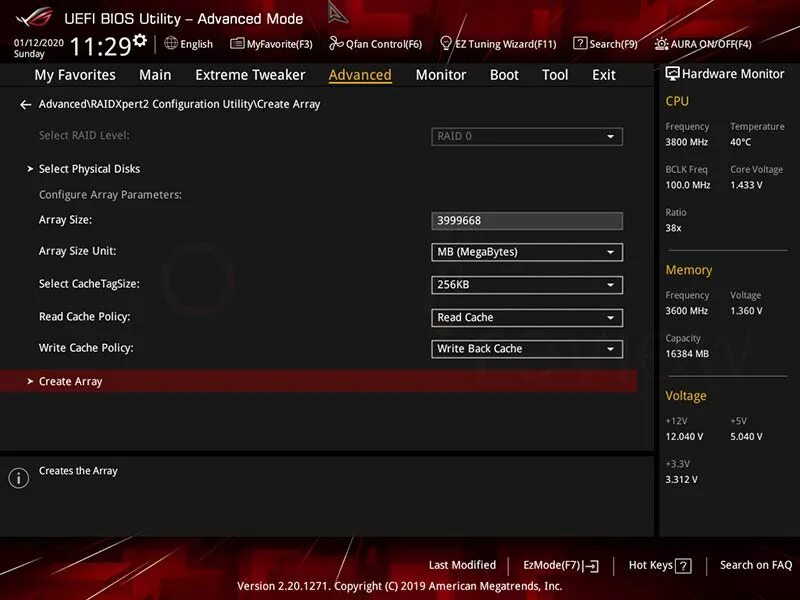Image resolution: width=800 pixels, height=600 pixels.
Task: Click the breadcrumb path Advanced\RAIDXpert2 text
Action: 180,104
